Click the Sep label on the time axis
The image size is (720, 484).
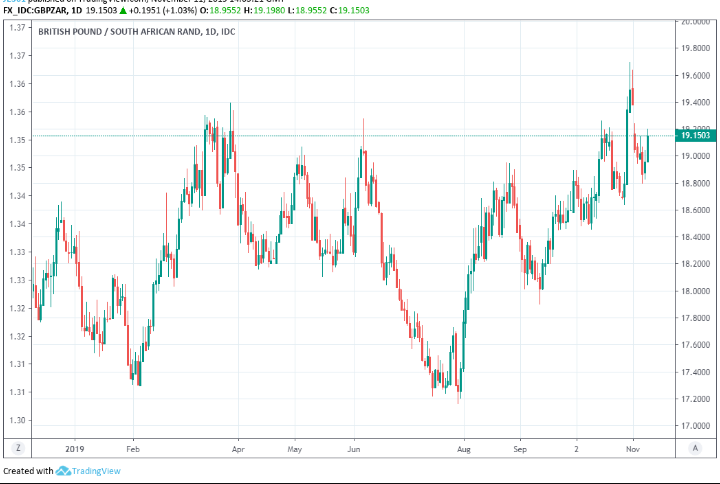520,449
